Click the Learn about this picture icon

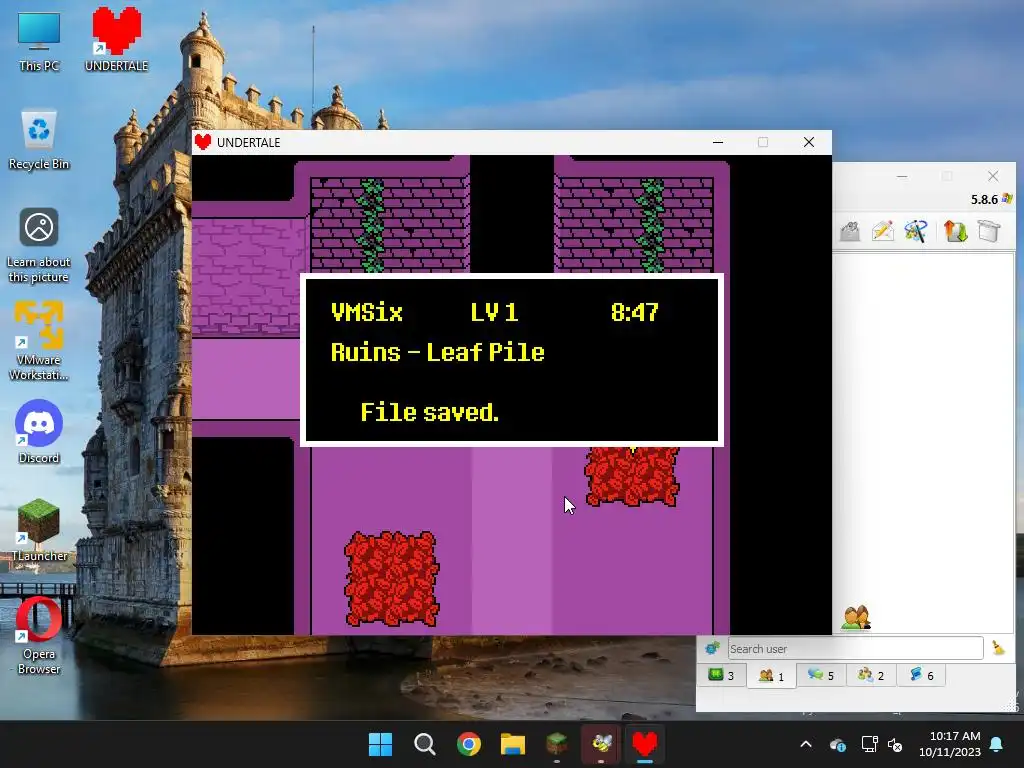pos(39,245)
